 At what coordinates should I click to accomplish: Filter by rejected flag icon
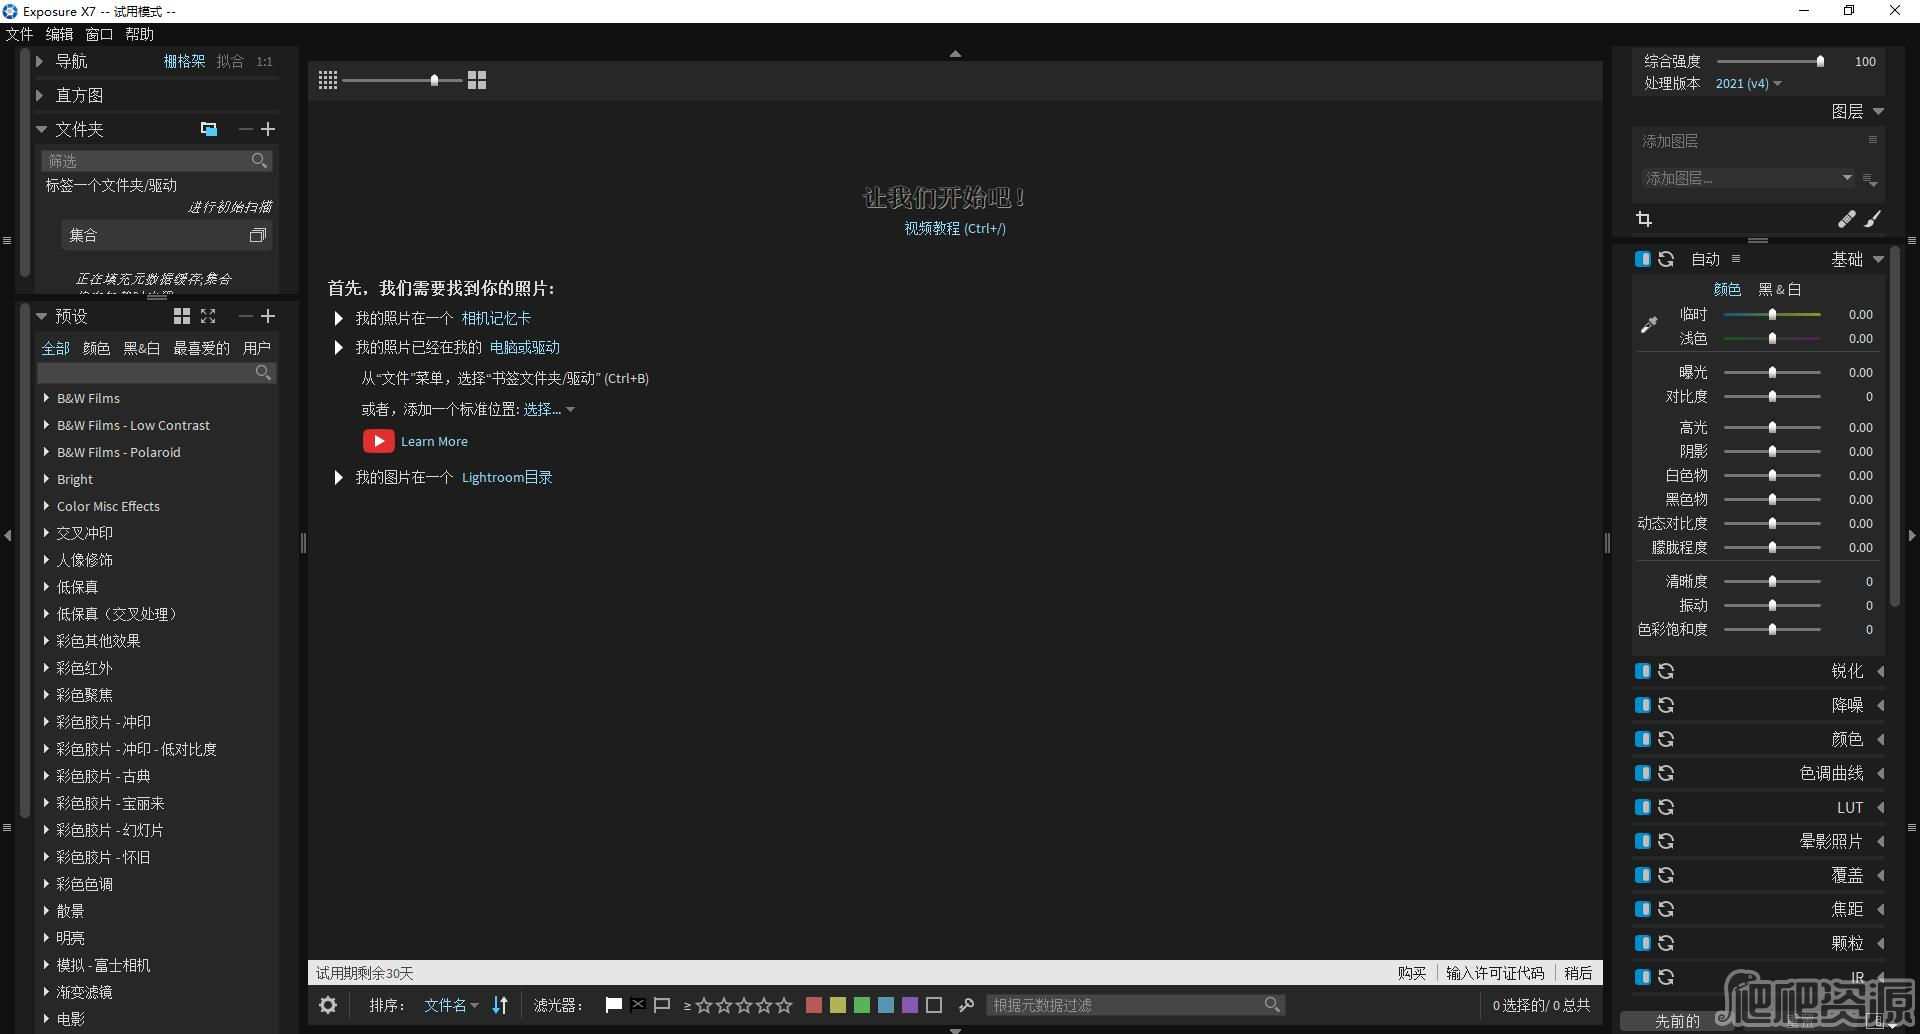(x=638, y=1005)
